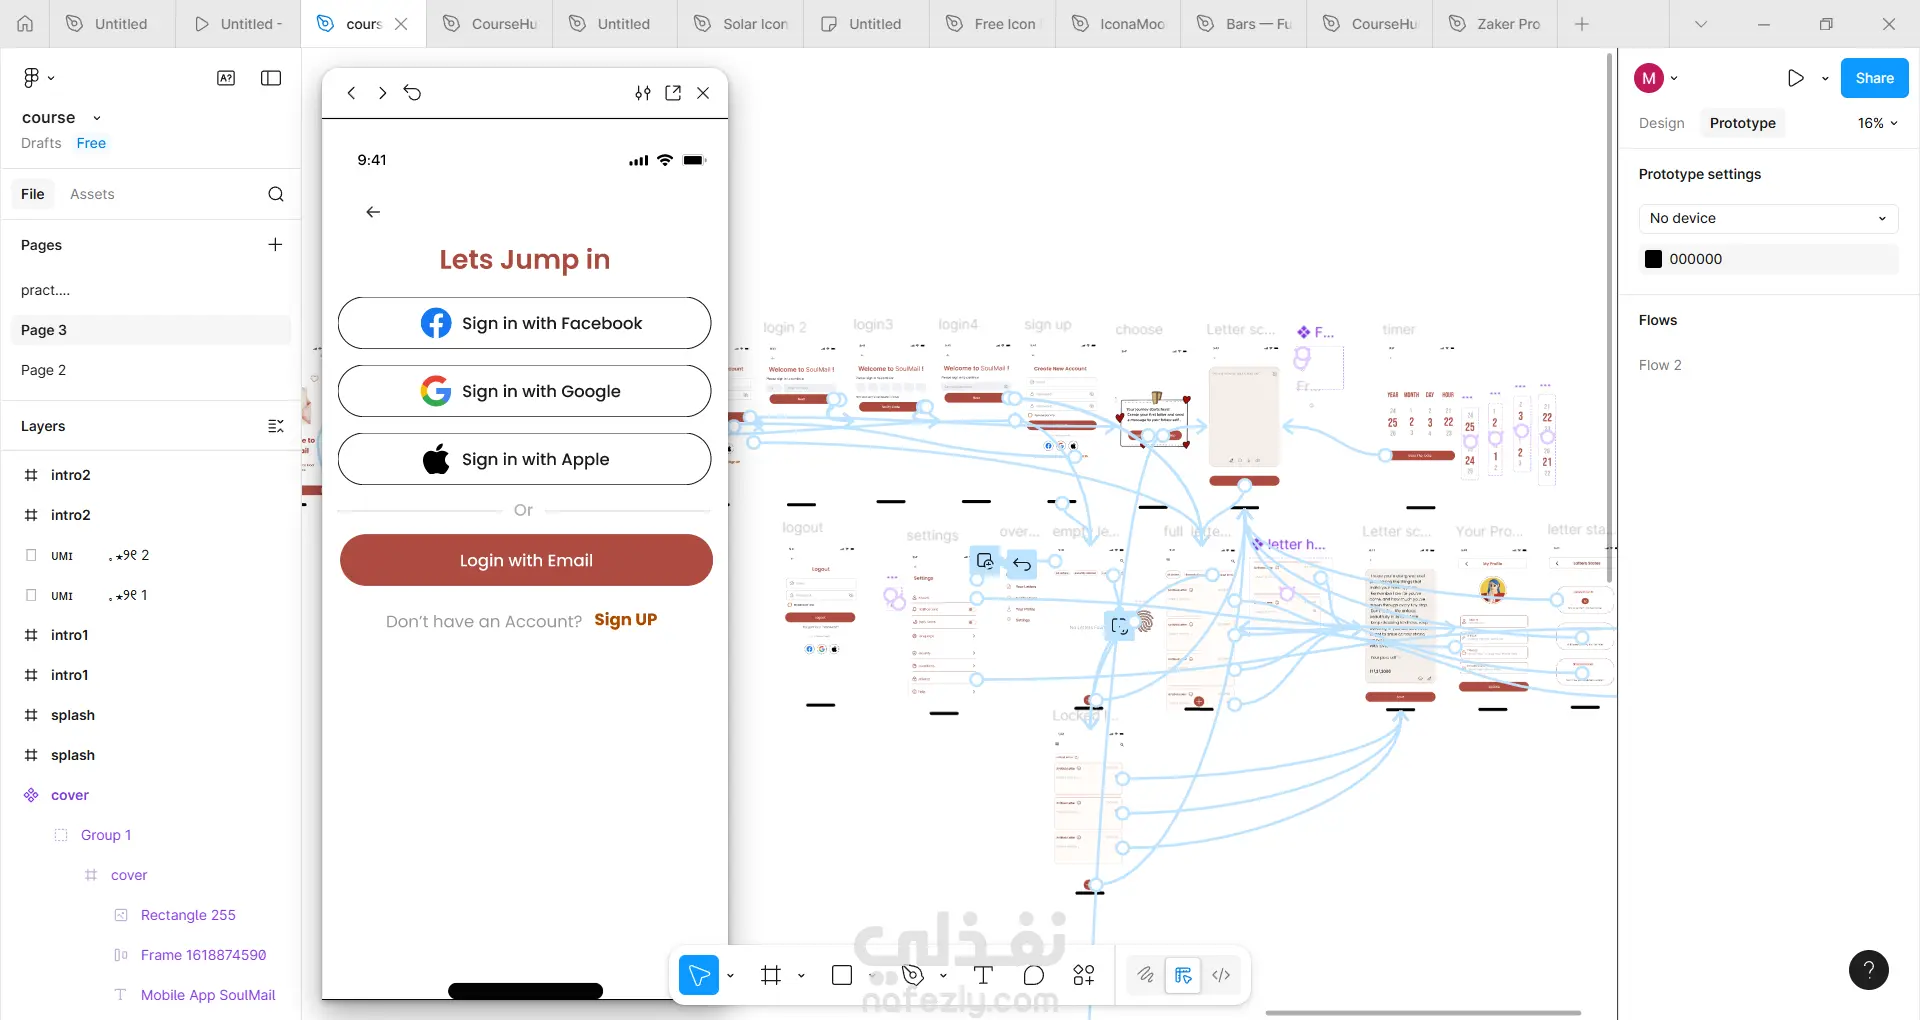This screenshot has width=1920, height=1020.
Task: Click Sign in with Apple
Action: point(524,459)
